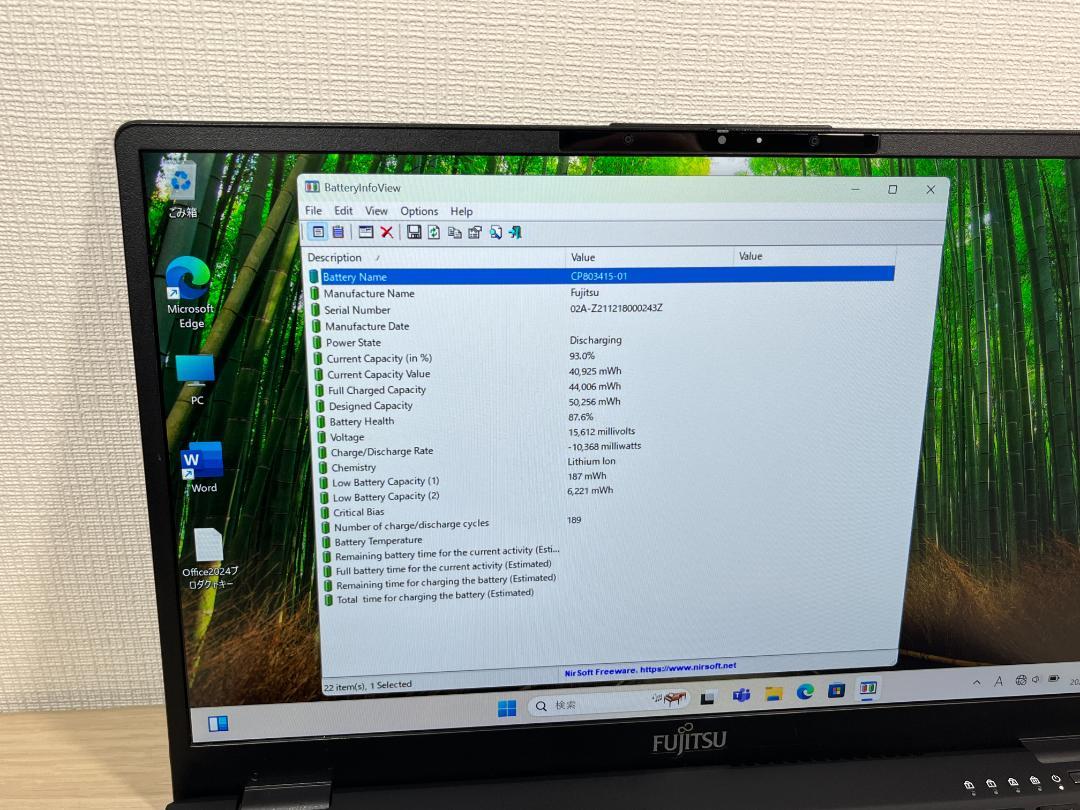The height and width of the screenshot is (810, 1080).
Task: Click the red X toolbar icon
Action: tap(387, 232)
